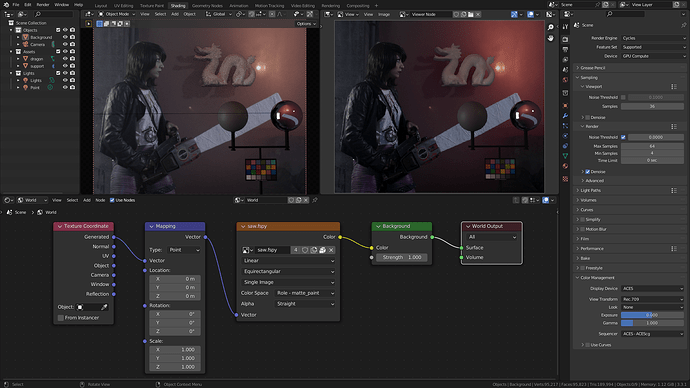Click the pin icon in Scene properties header
690x388 pixels.
(x=683, y=25)
